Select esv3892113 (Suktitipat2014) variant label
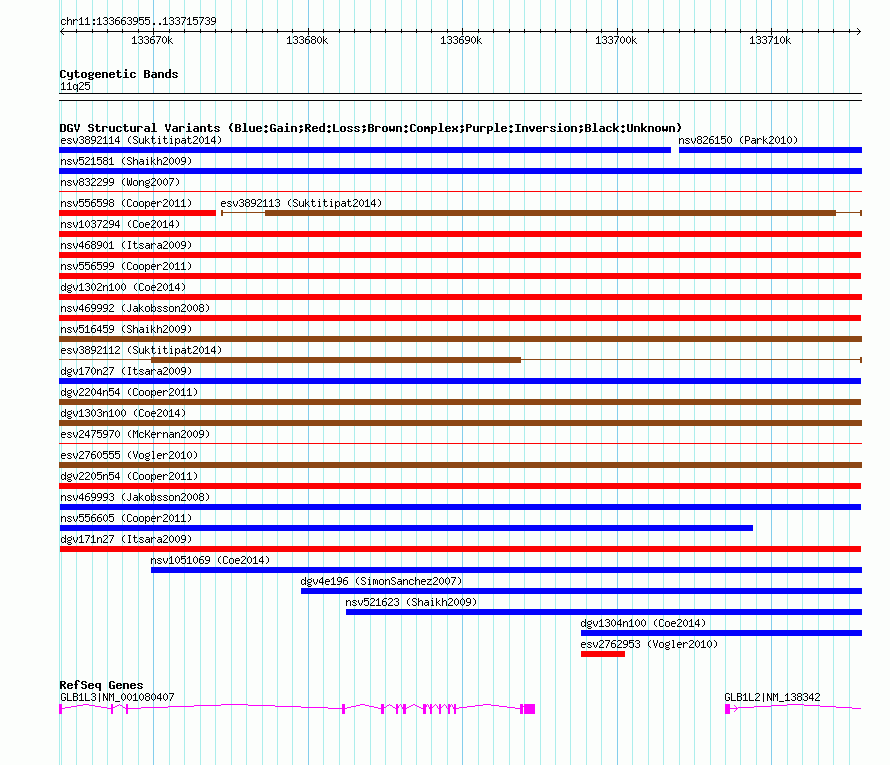The height and width of the screenshot is (765, 890). [x=301, y=203]
